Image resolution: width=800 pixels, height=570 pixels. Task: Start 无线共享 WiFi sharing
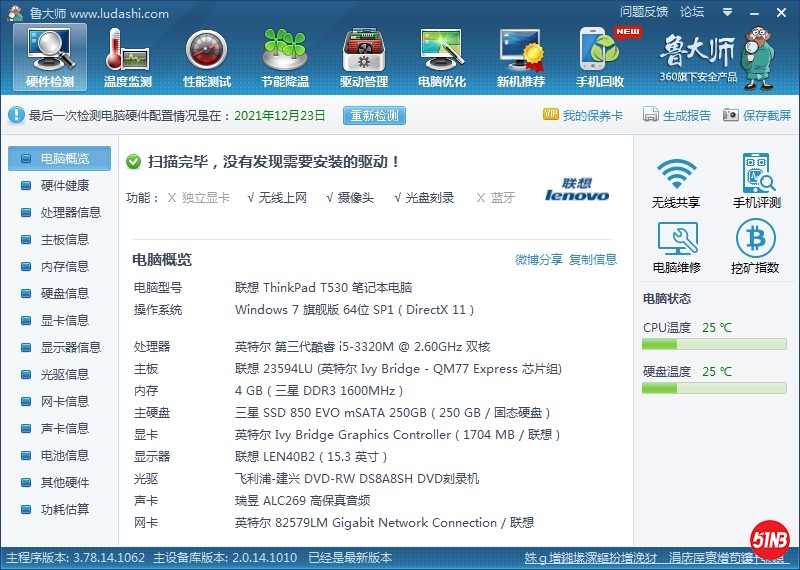click(676, 182)
